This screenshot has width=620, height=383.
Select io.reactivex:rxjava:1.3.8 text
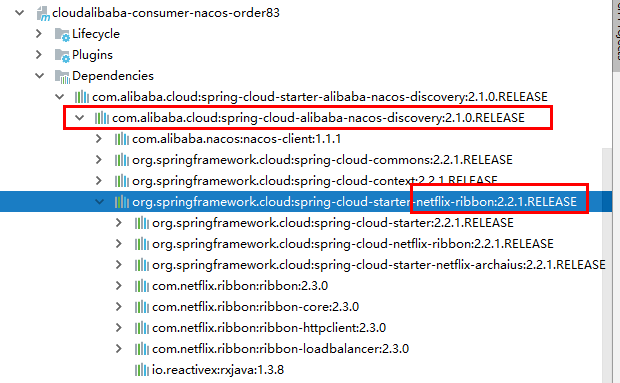218,370
